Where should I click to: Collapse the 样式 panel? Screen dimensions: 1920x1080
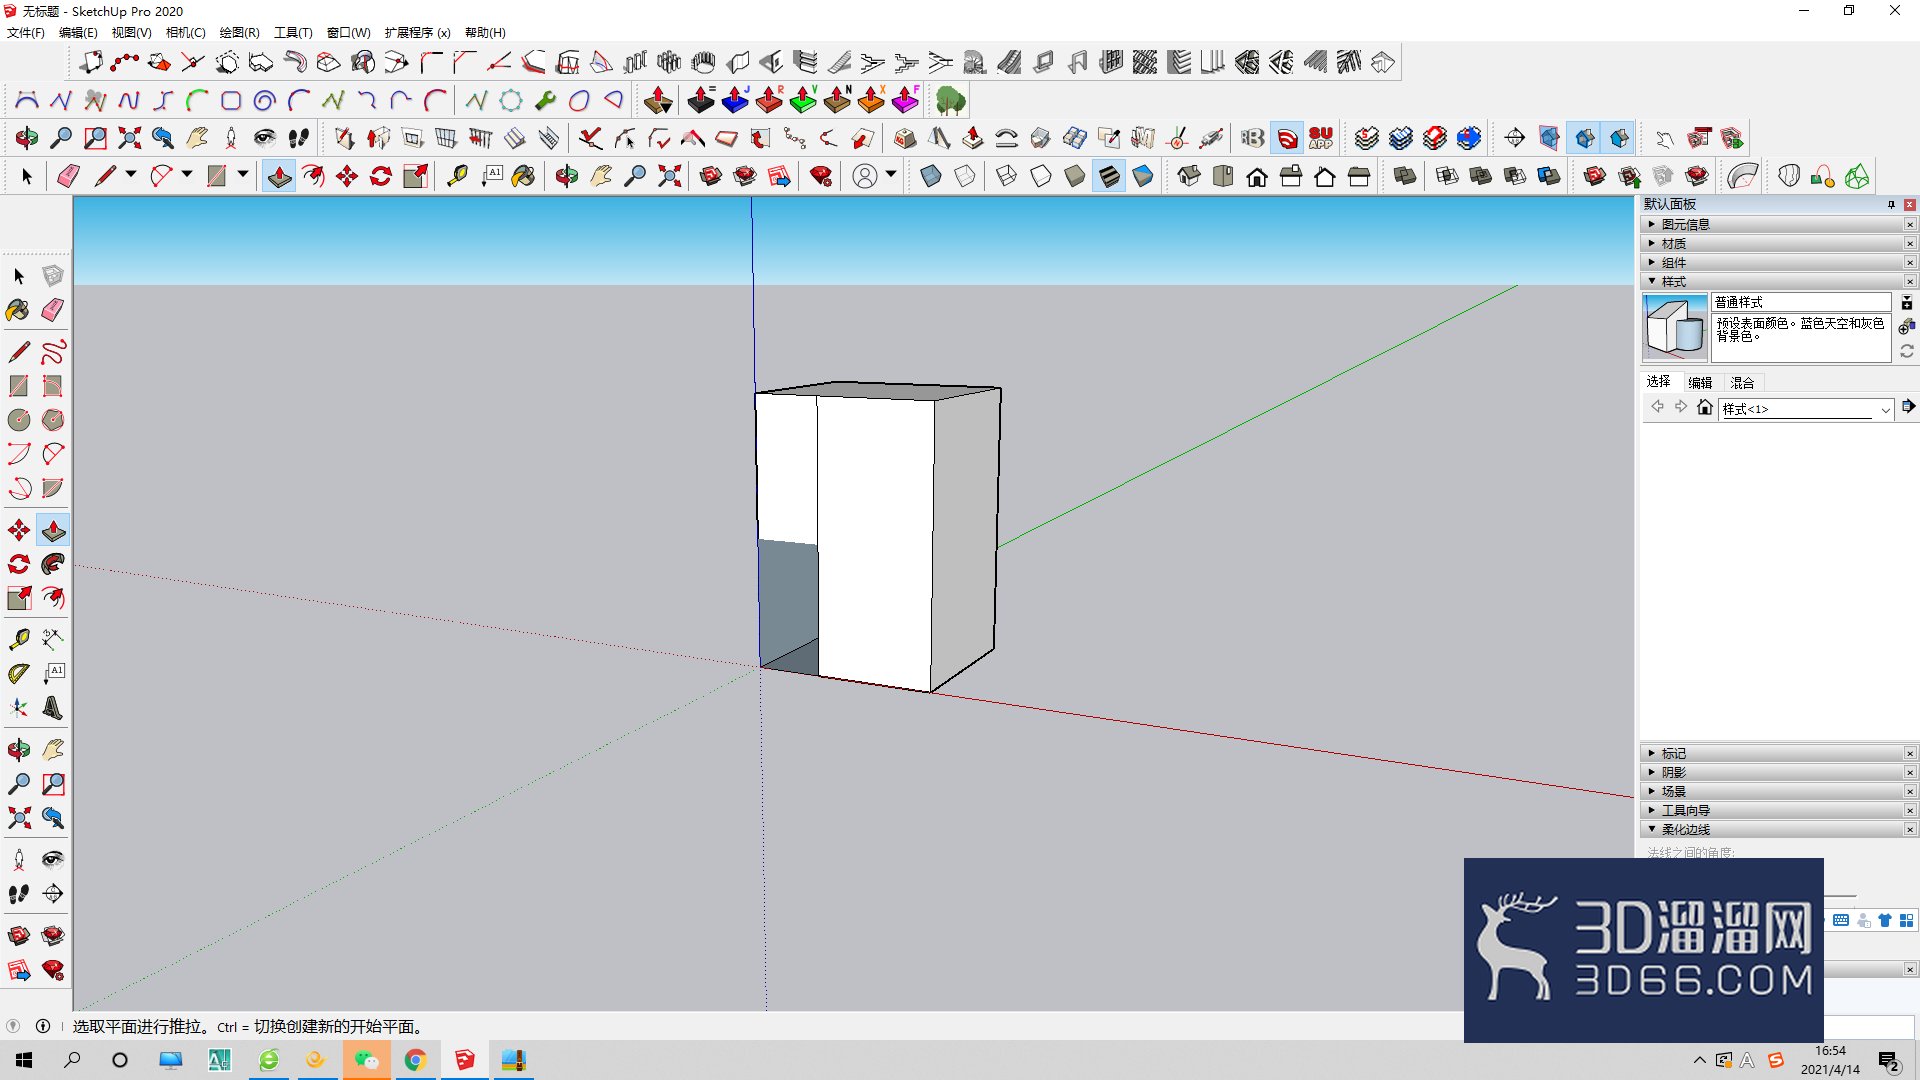[1771, 281]
